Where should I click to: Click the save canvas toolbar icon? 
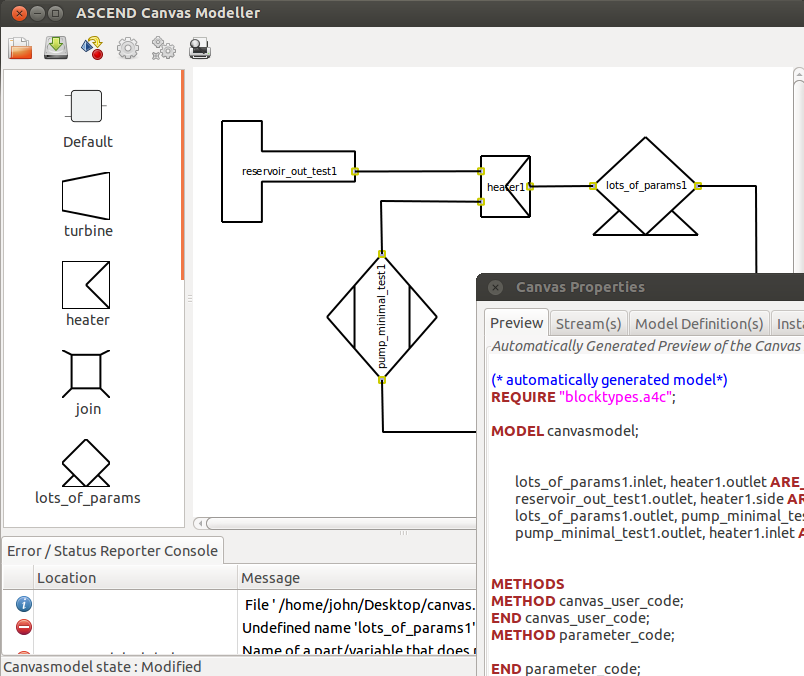(x=56, y=47)
